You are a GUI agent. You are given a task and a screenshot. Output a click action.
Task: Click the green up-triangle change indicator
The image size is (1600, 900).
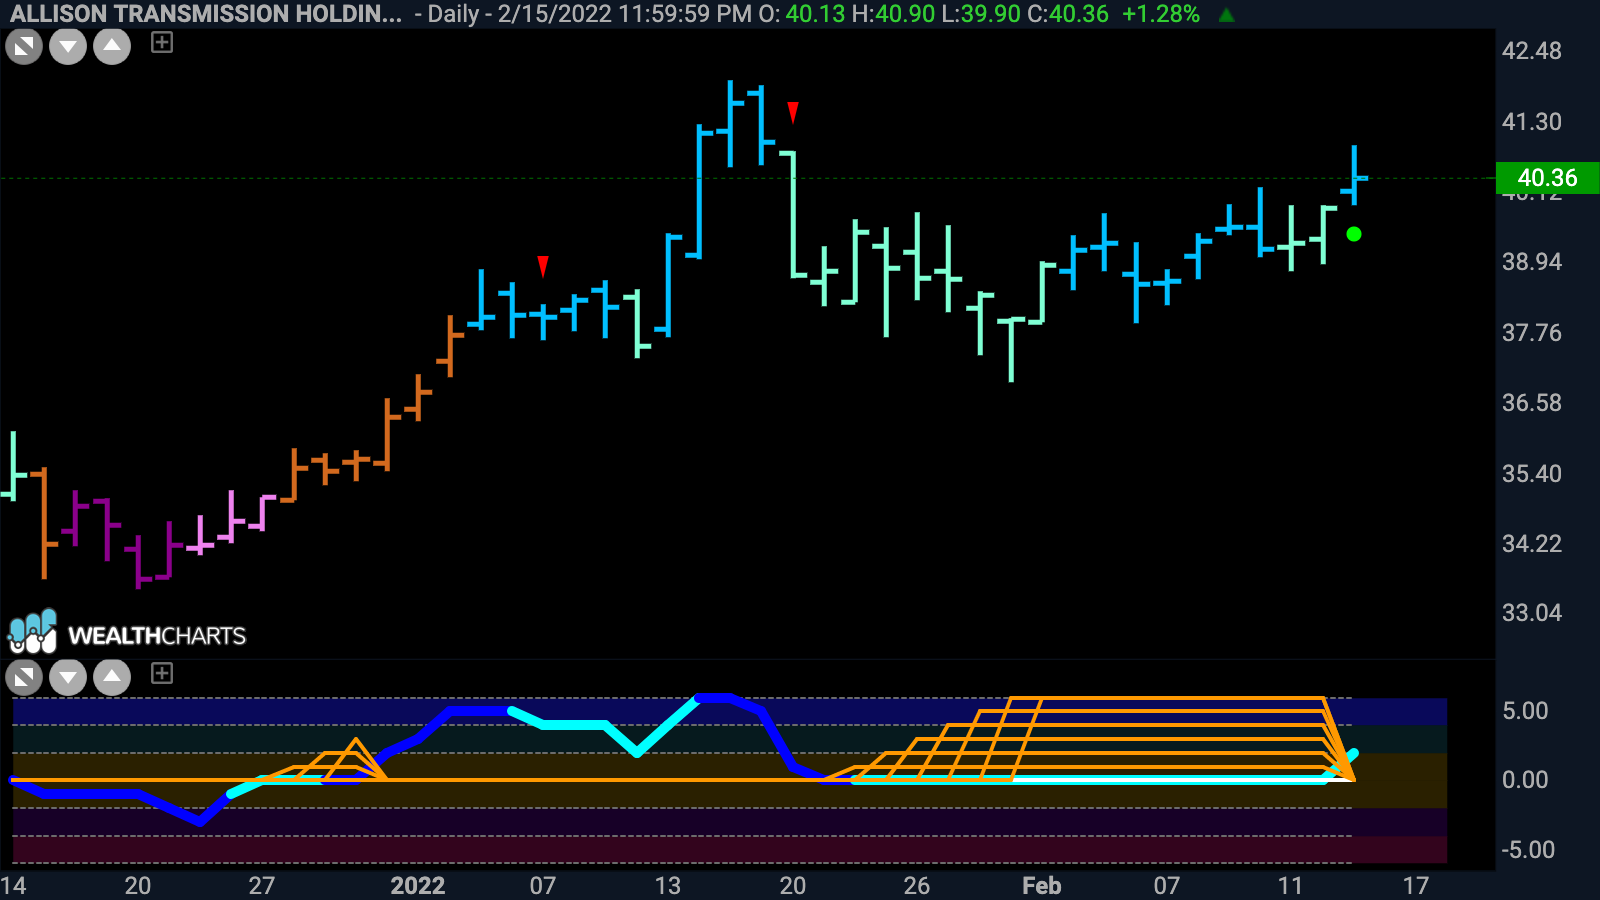pos(1226,15)
